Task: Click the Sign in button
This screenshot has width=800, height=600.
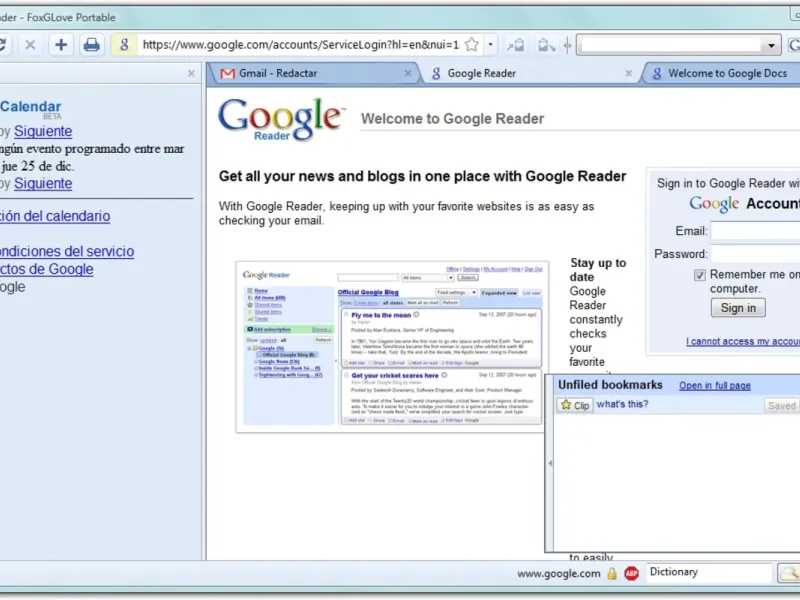Action: coord(738,308)
